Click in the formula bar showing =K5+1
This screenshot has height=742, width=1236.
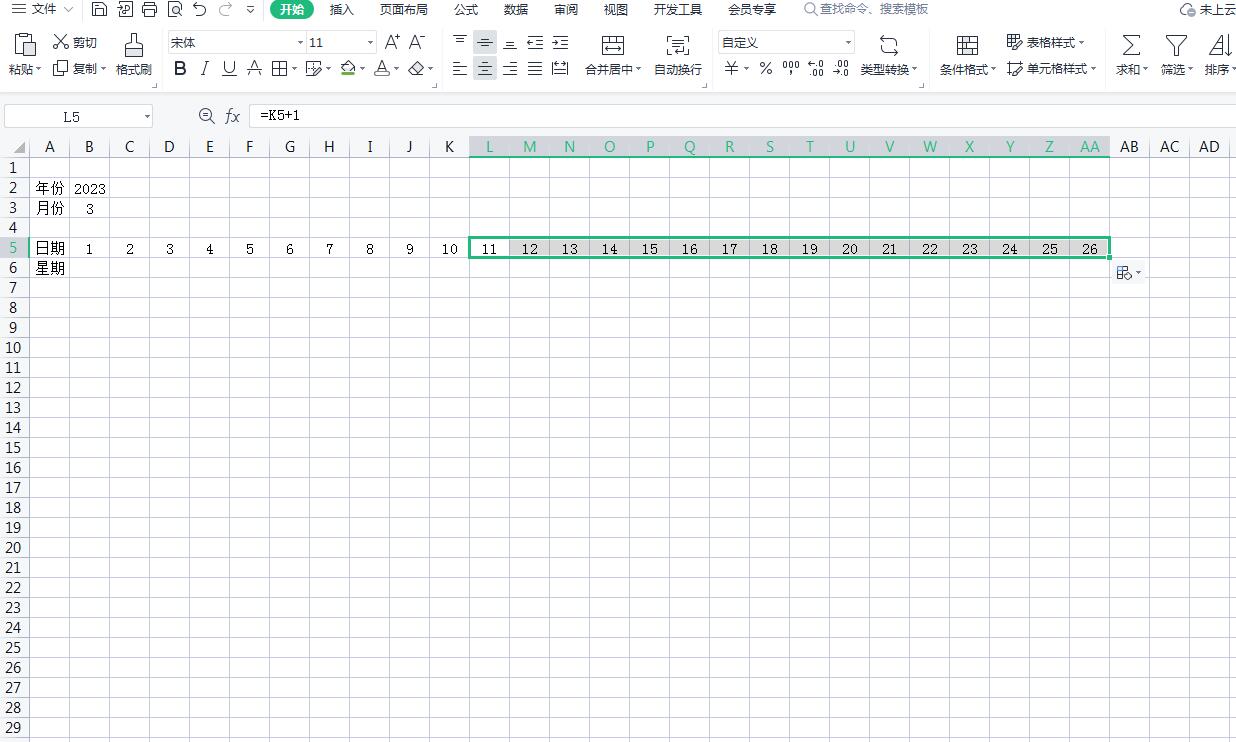tap(740, 116)
